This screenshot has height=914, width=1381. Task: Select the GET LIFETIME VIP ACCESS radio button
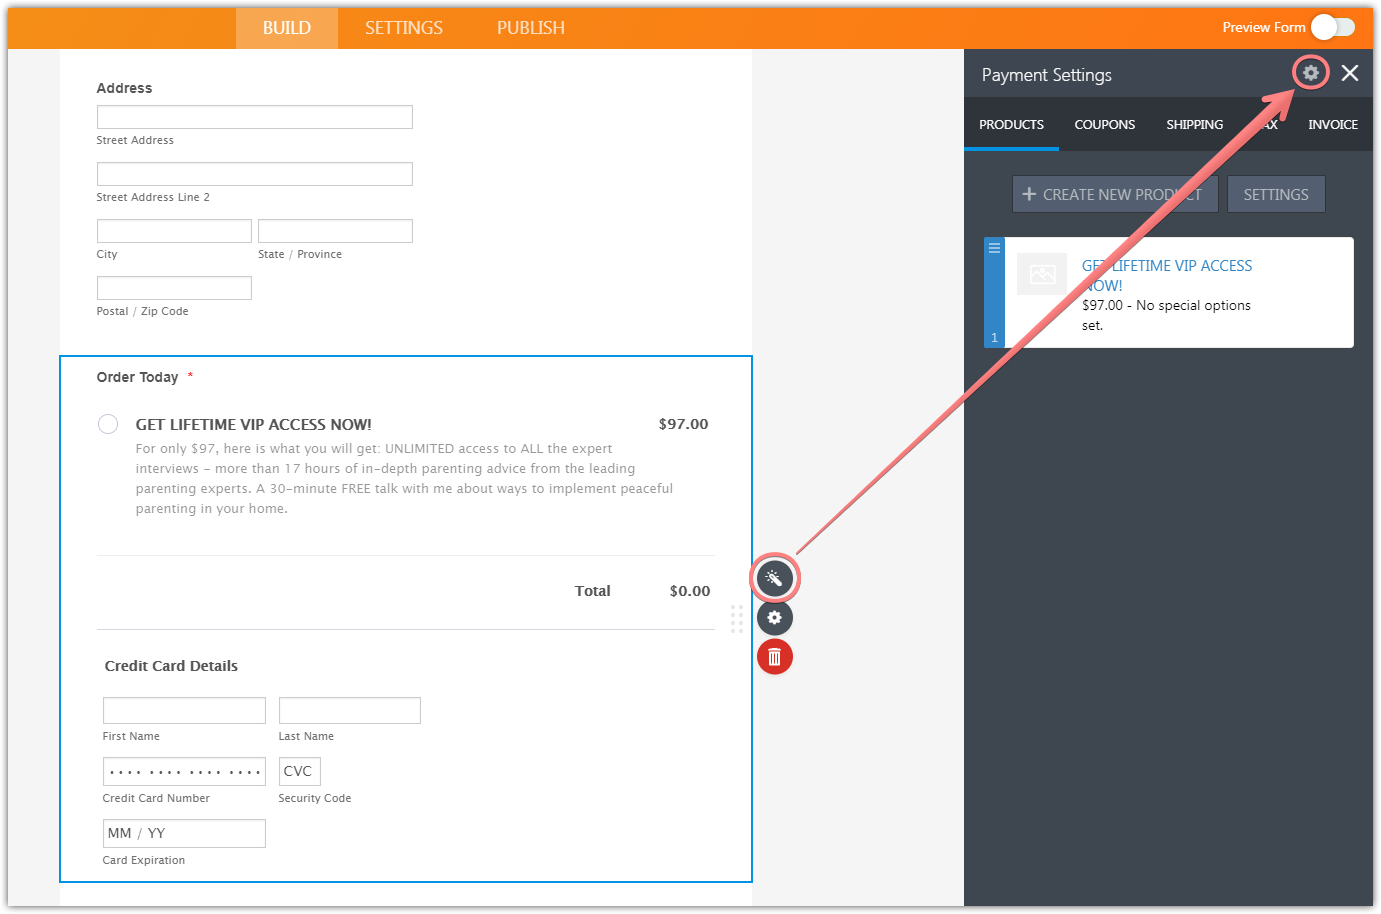point(108,424)
